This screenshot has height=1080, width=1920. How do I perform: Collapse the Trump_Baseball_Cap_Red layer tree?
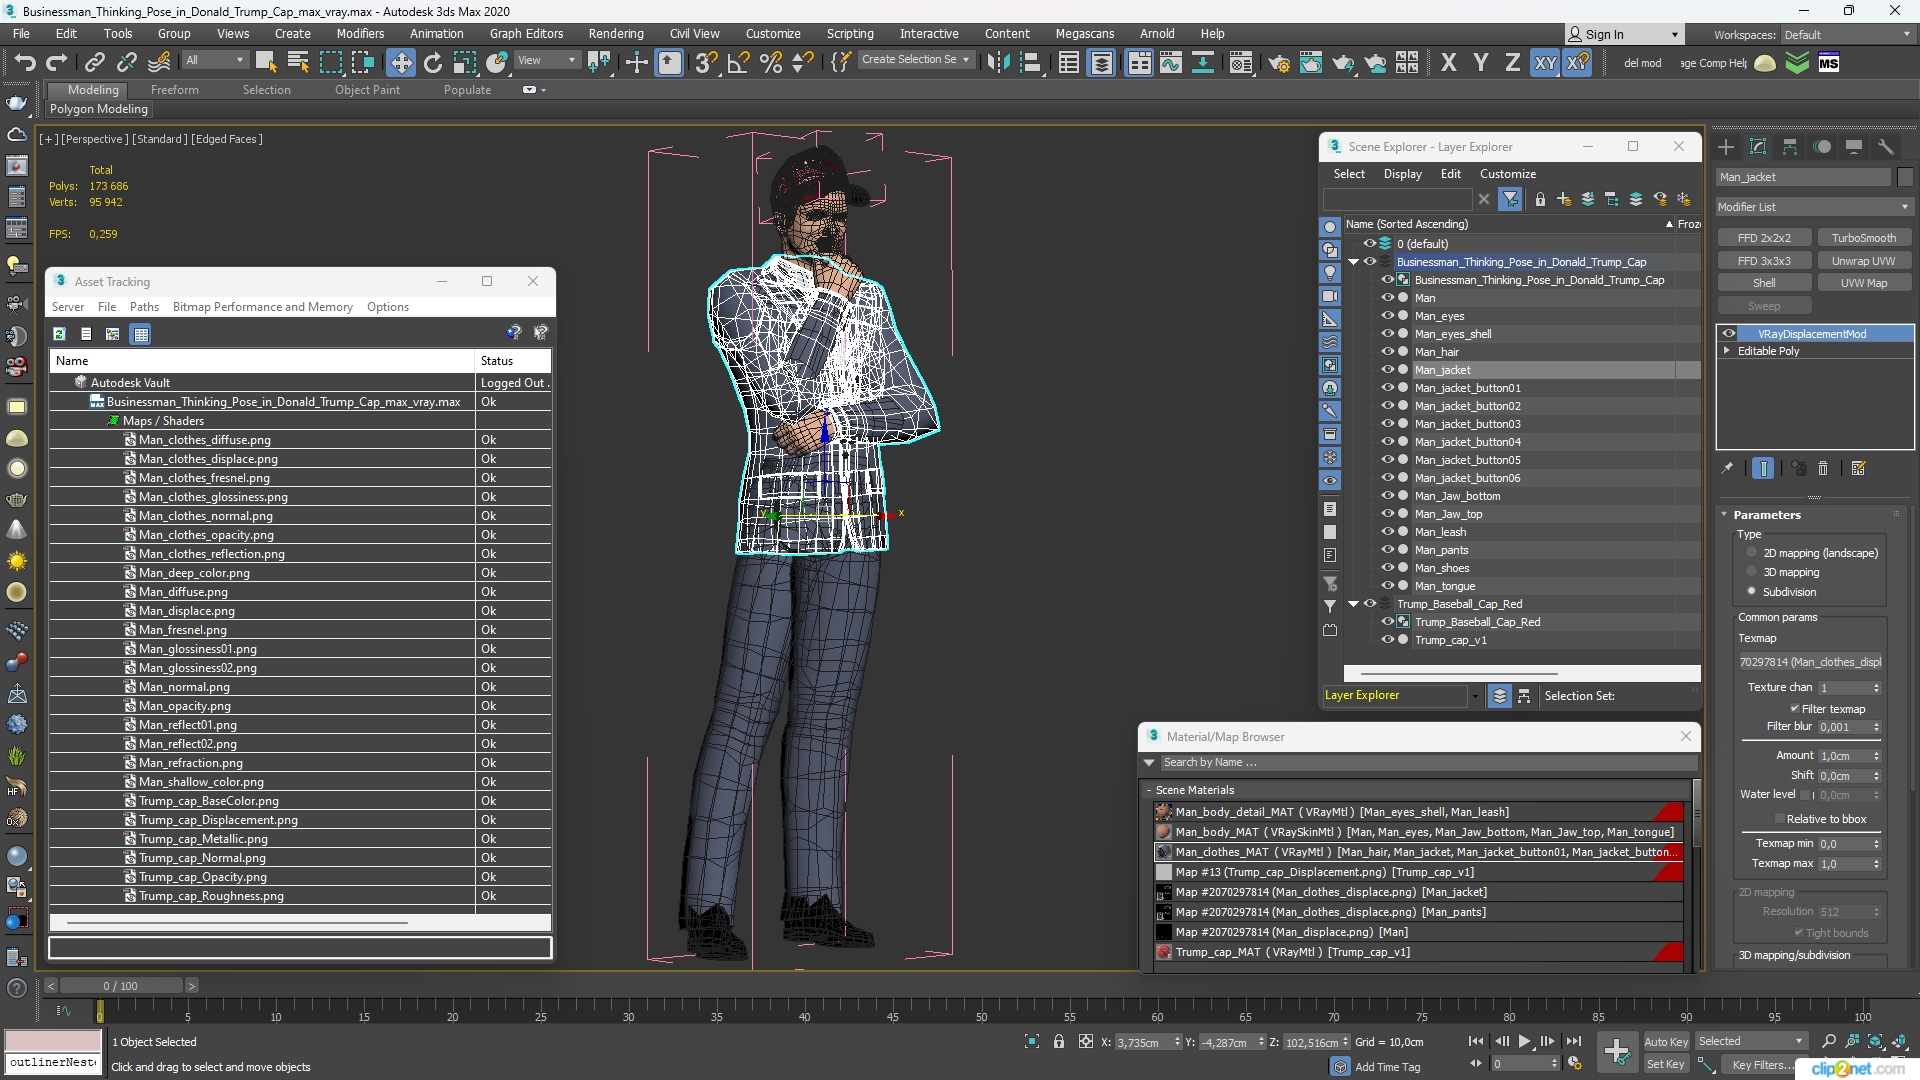(1354, 604)
